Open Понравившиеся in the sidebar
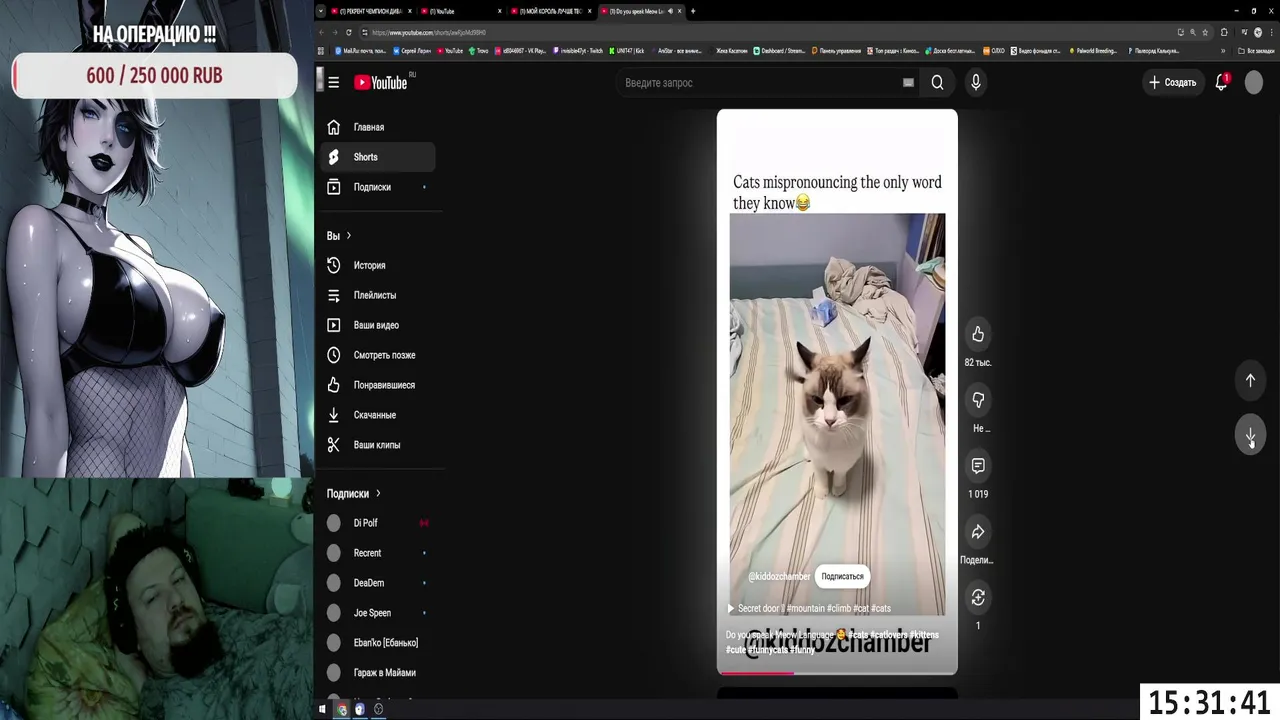1280x720 pixels. 378,385
